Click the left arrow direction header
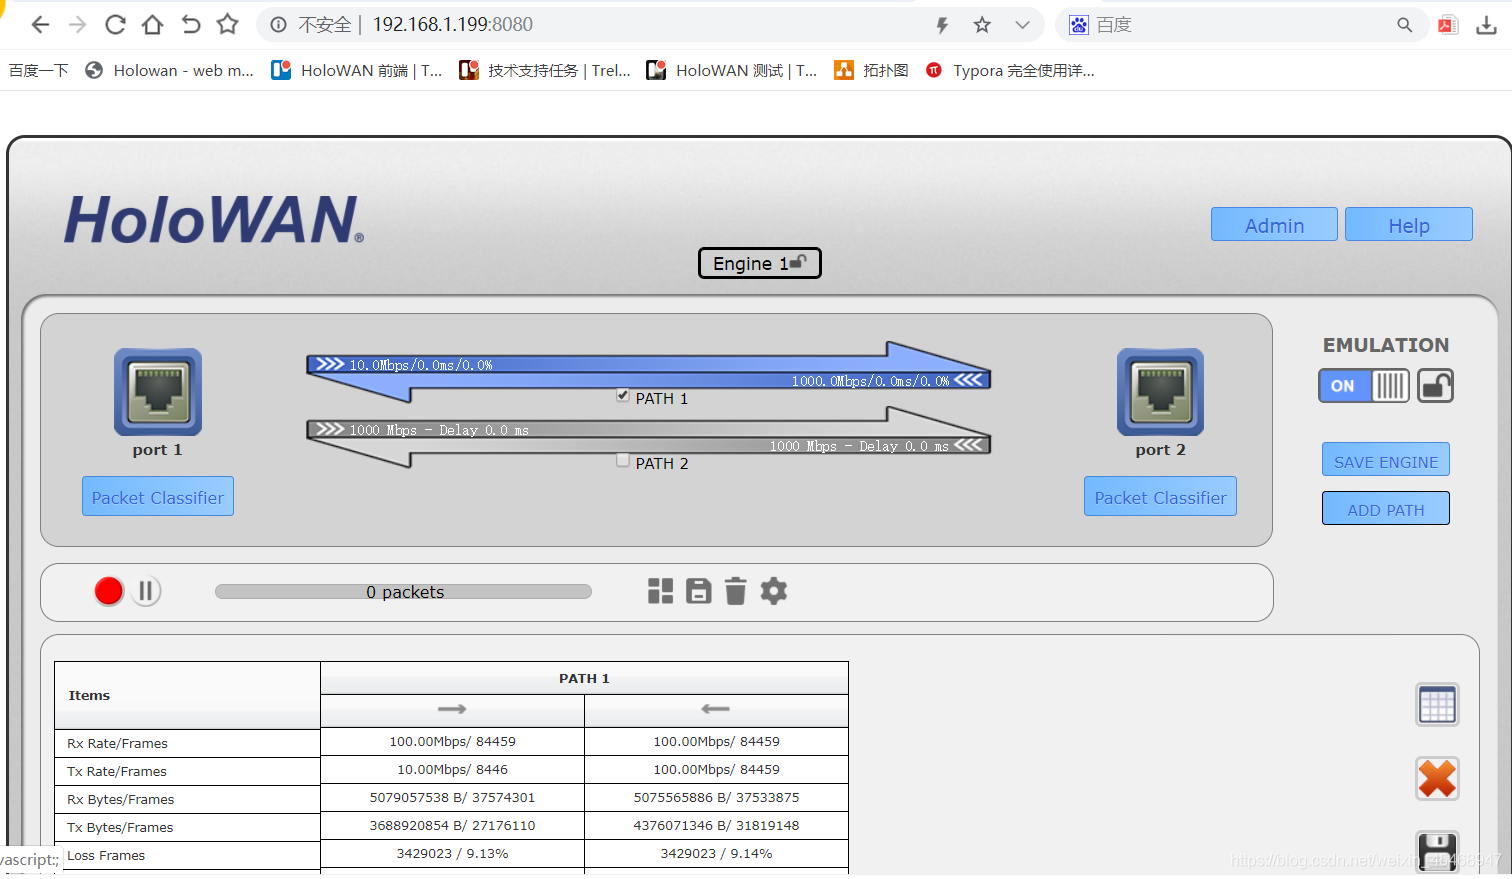The height and width of the screenshot is (879, 1512). click(716, 710)
